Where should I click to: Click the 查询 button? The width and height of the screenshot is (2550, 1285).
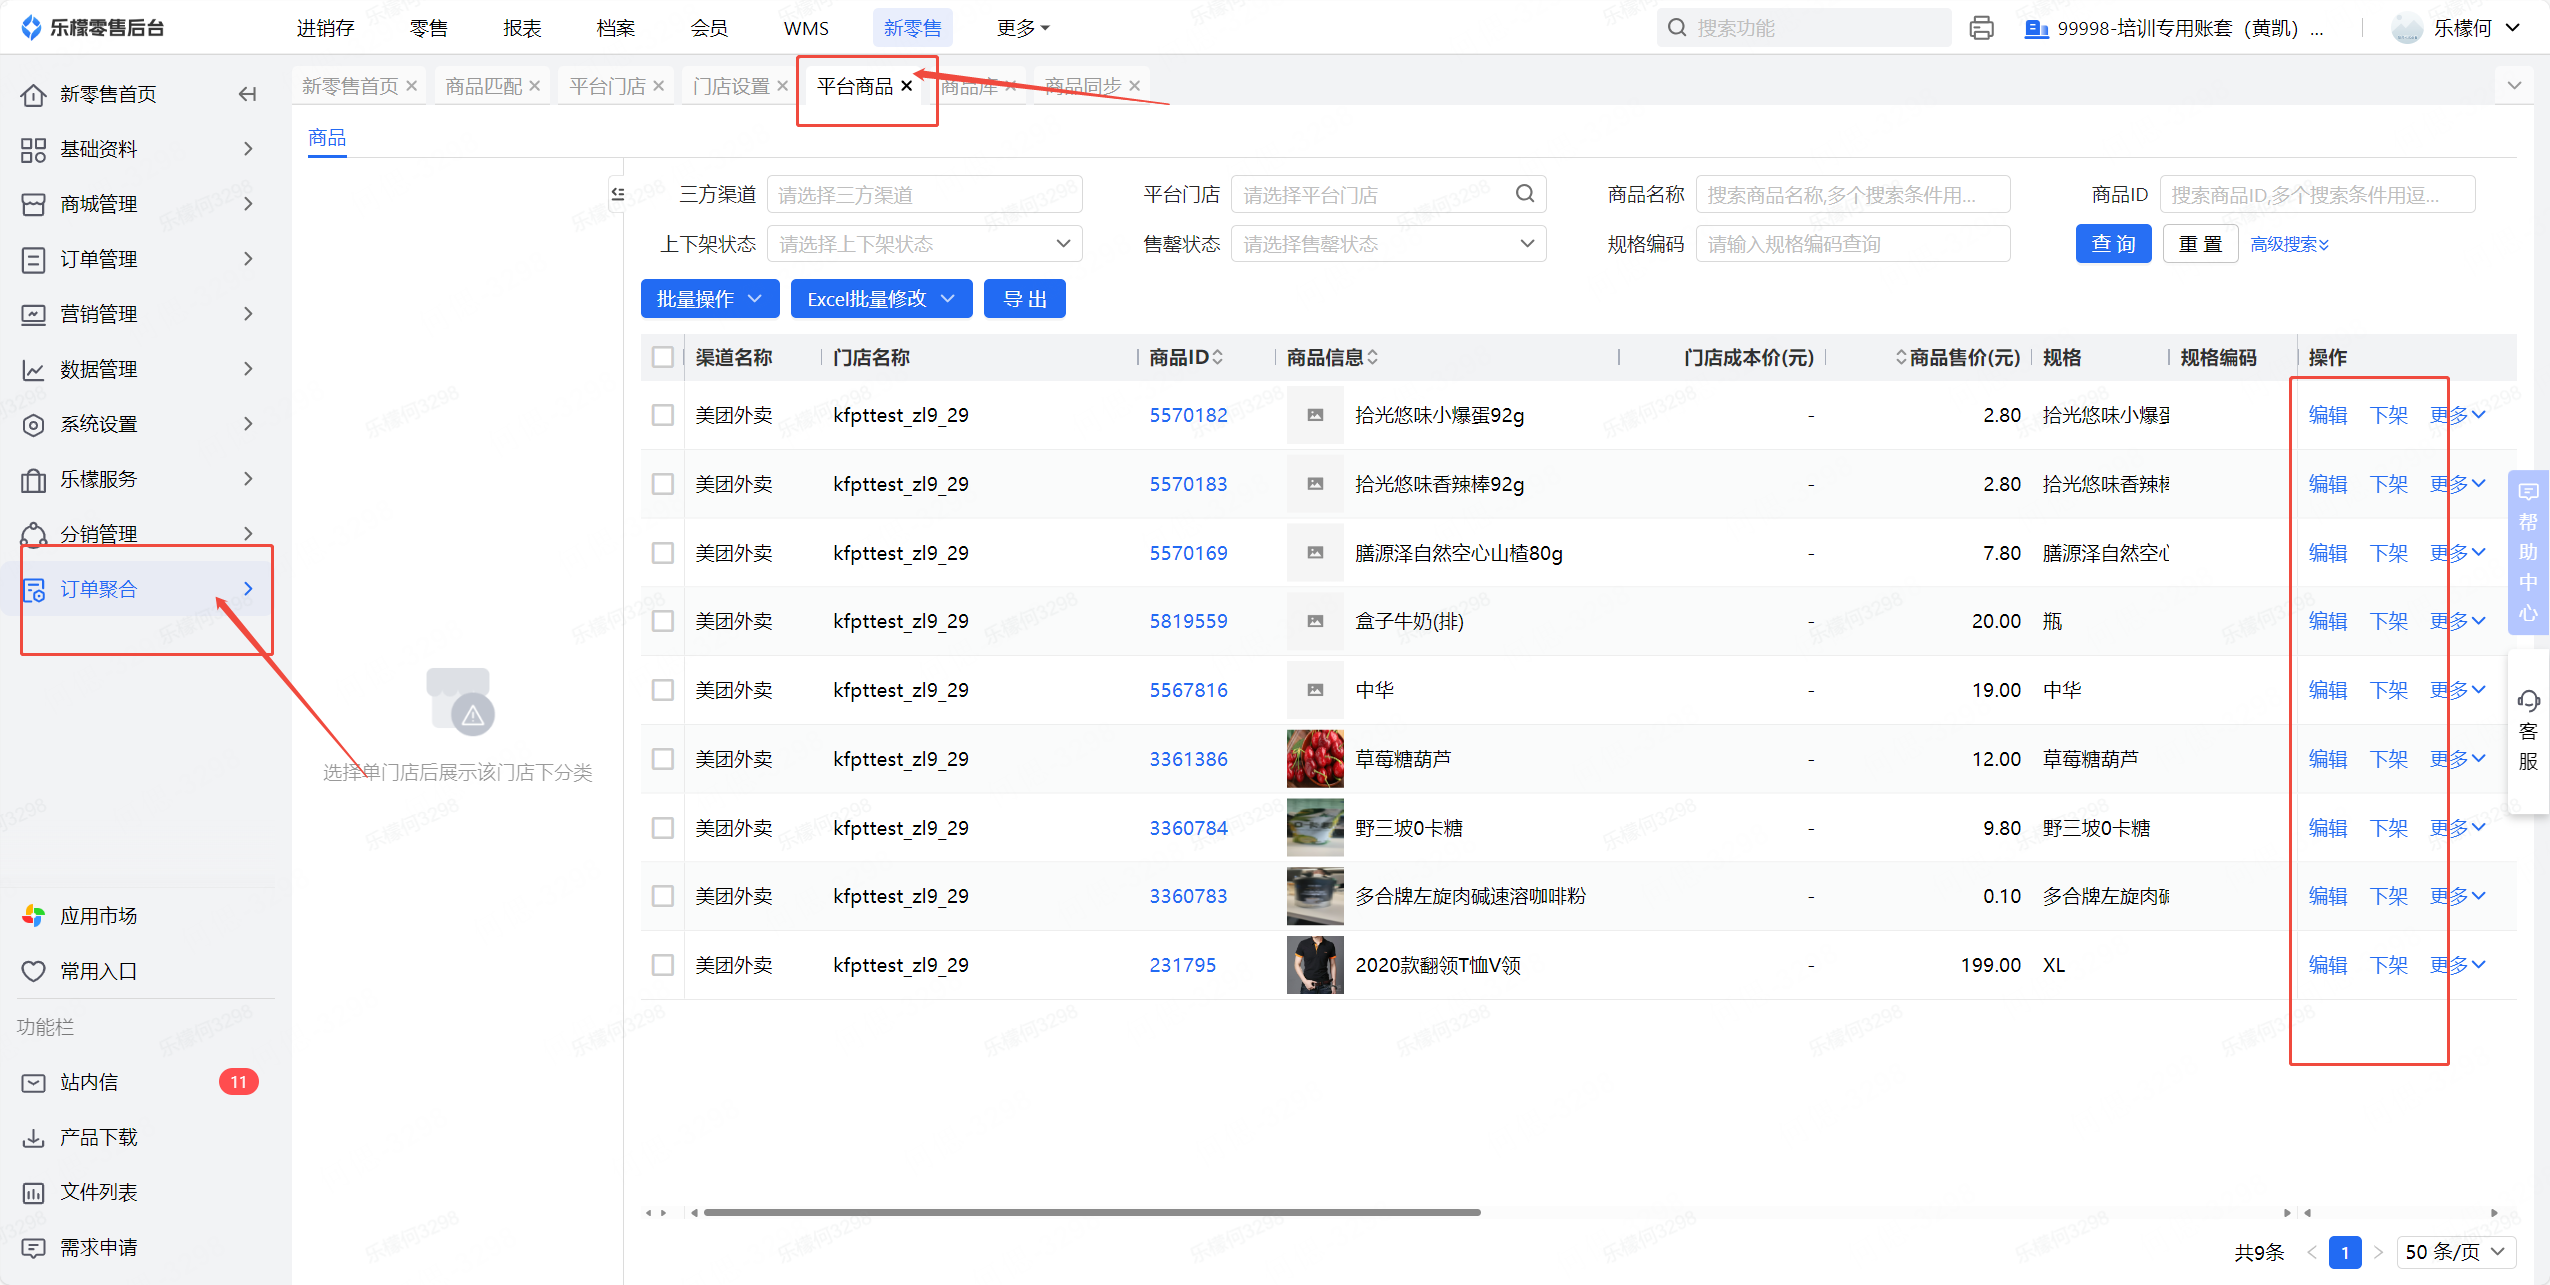coord(2112,244)
